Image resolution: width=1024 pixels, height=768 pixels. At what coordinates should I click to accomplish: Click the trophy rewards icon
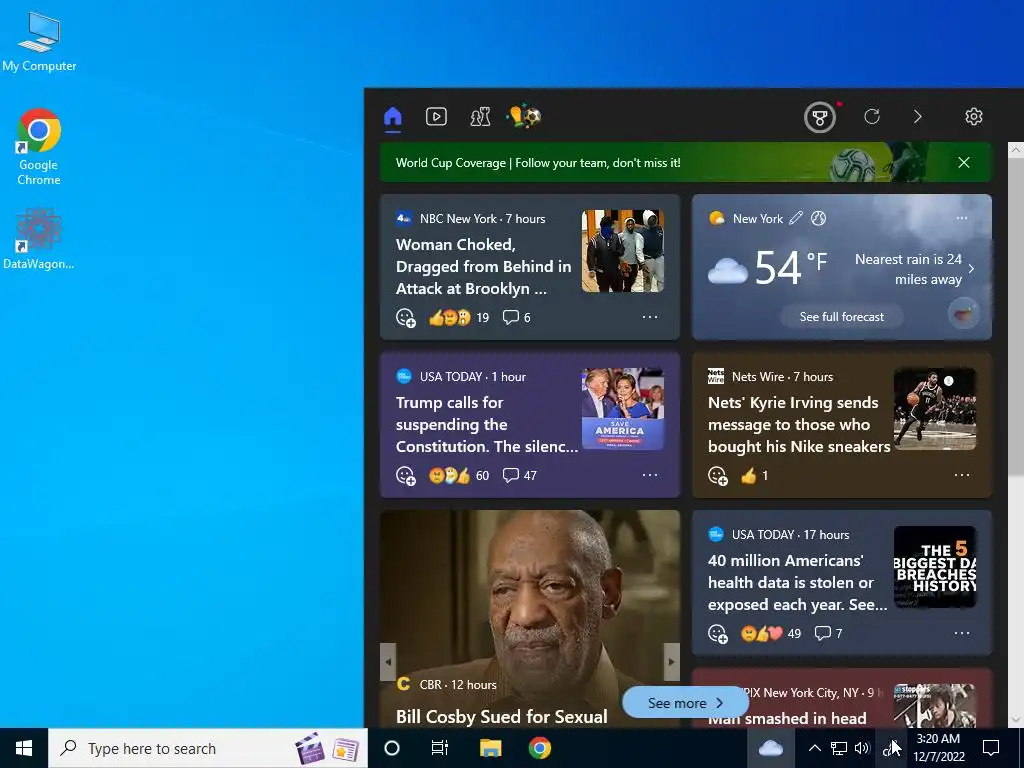tap(820, 118)
